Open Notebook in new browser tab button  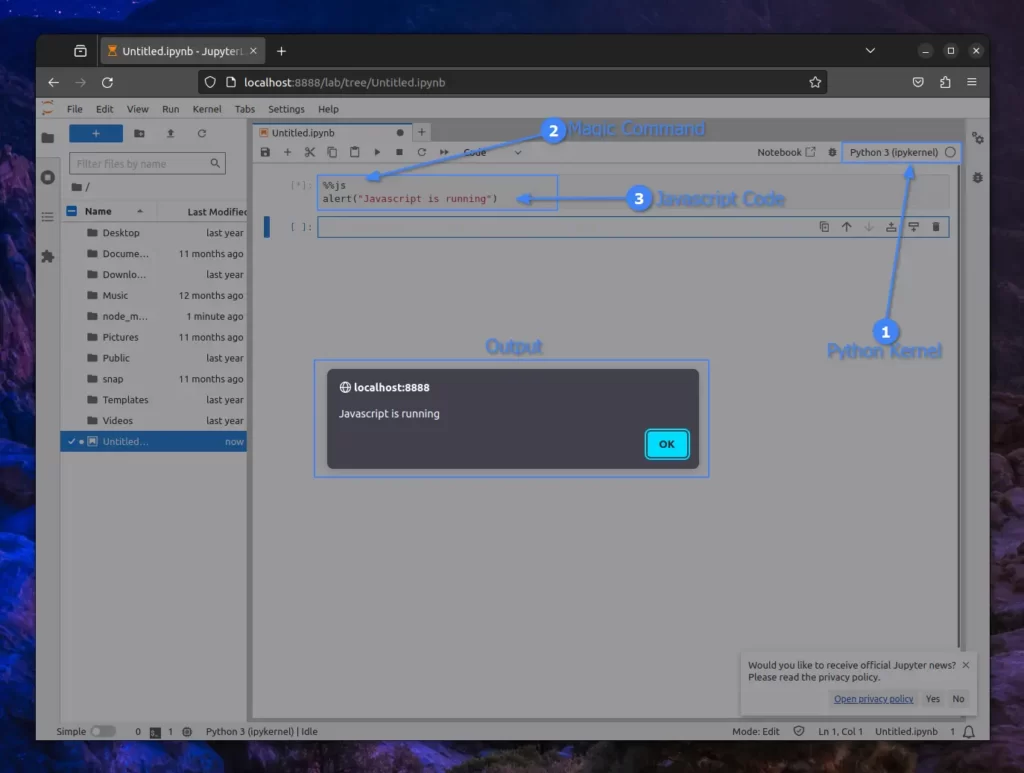click(786, 152)
